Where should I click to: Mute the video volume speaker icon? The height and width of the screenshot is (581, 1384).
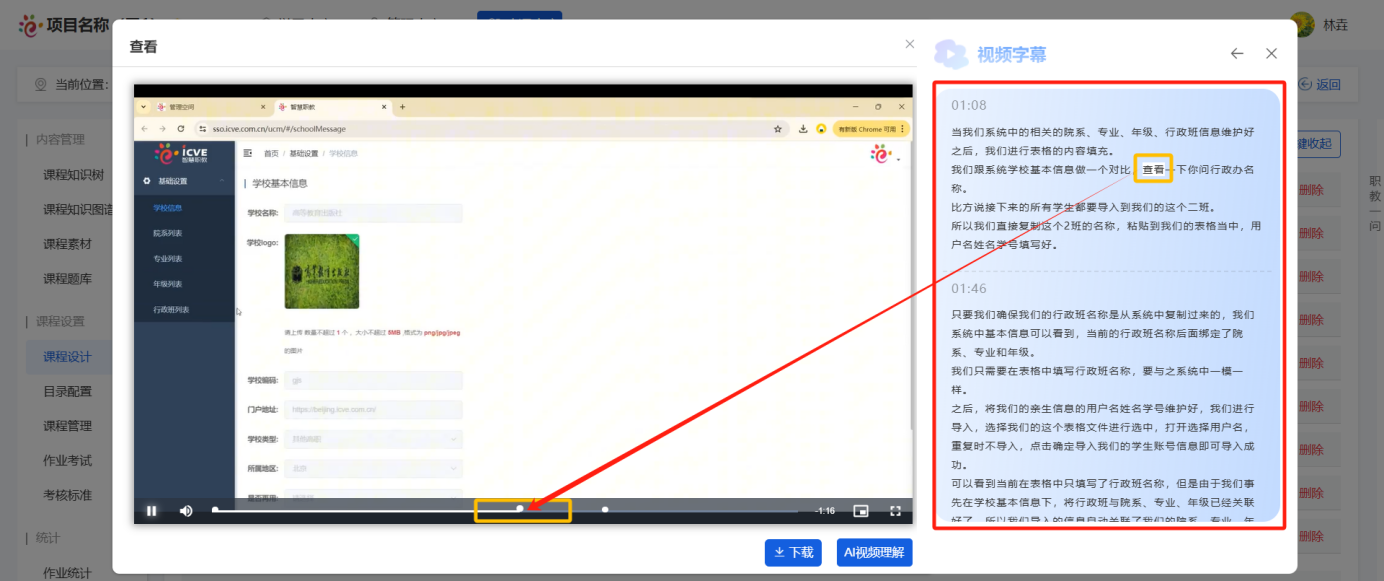click(186, 511)
